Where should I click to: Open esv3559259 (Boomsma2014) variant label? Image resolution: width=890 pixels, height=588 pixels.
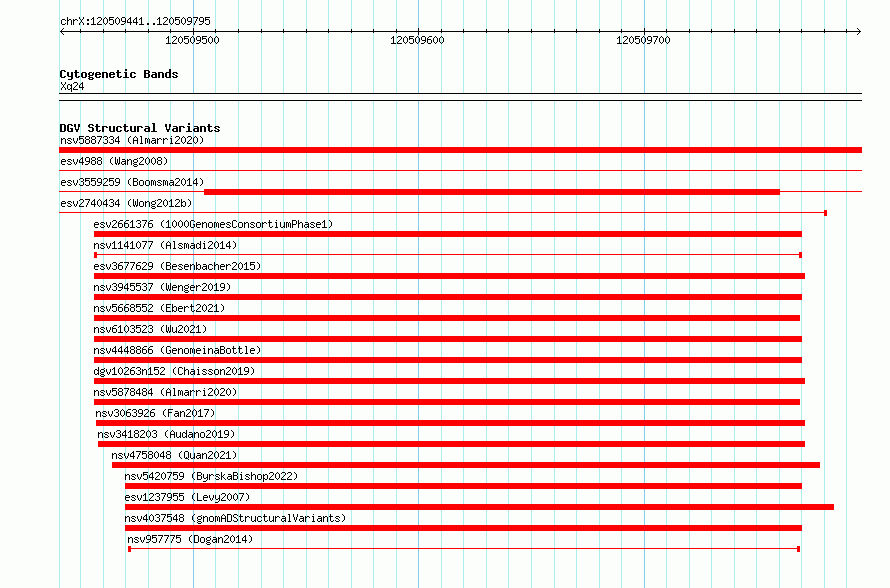(x=132, y=182)
